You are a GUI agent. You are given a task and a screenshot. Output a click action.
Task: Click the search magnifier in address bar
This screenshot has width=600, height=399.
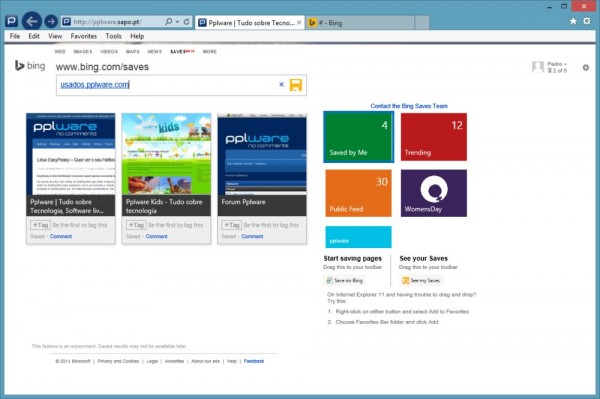click(169, 22)
